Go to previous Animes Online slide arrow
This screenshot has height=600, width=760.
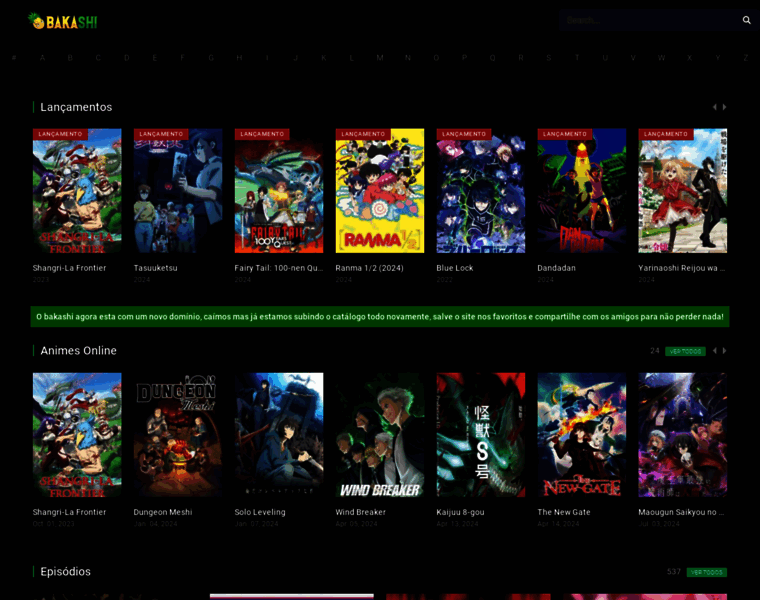pos(714,350)
